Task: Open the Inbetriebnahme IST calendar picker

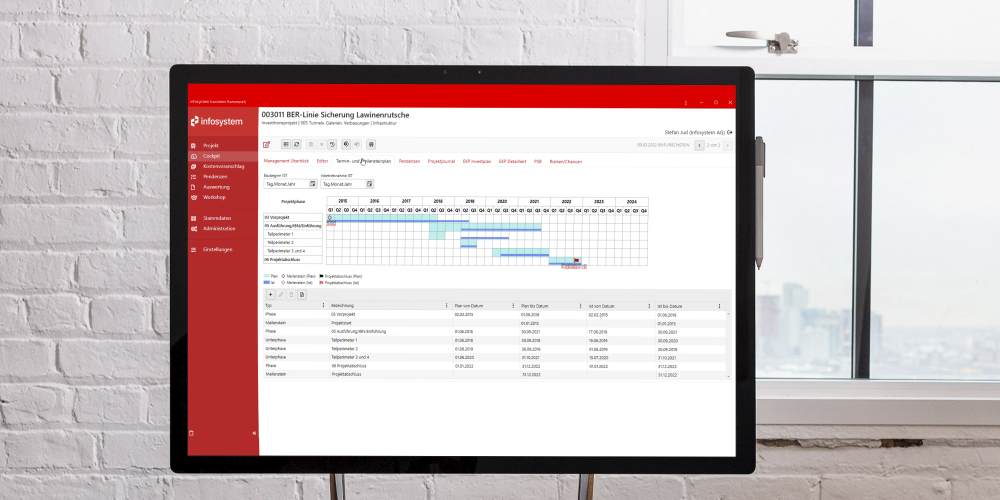Action: [x=369, y=184]
